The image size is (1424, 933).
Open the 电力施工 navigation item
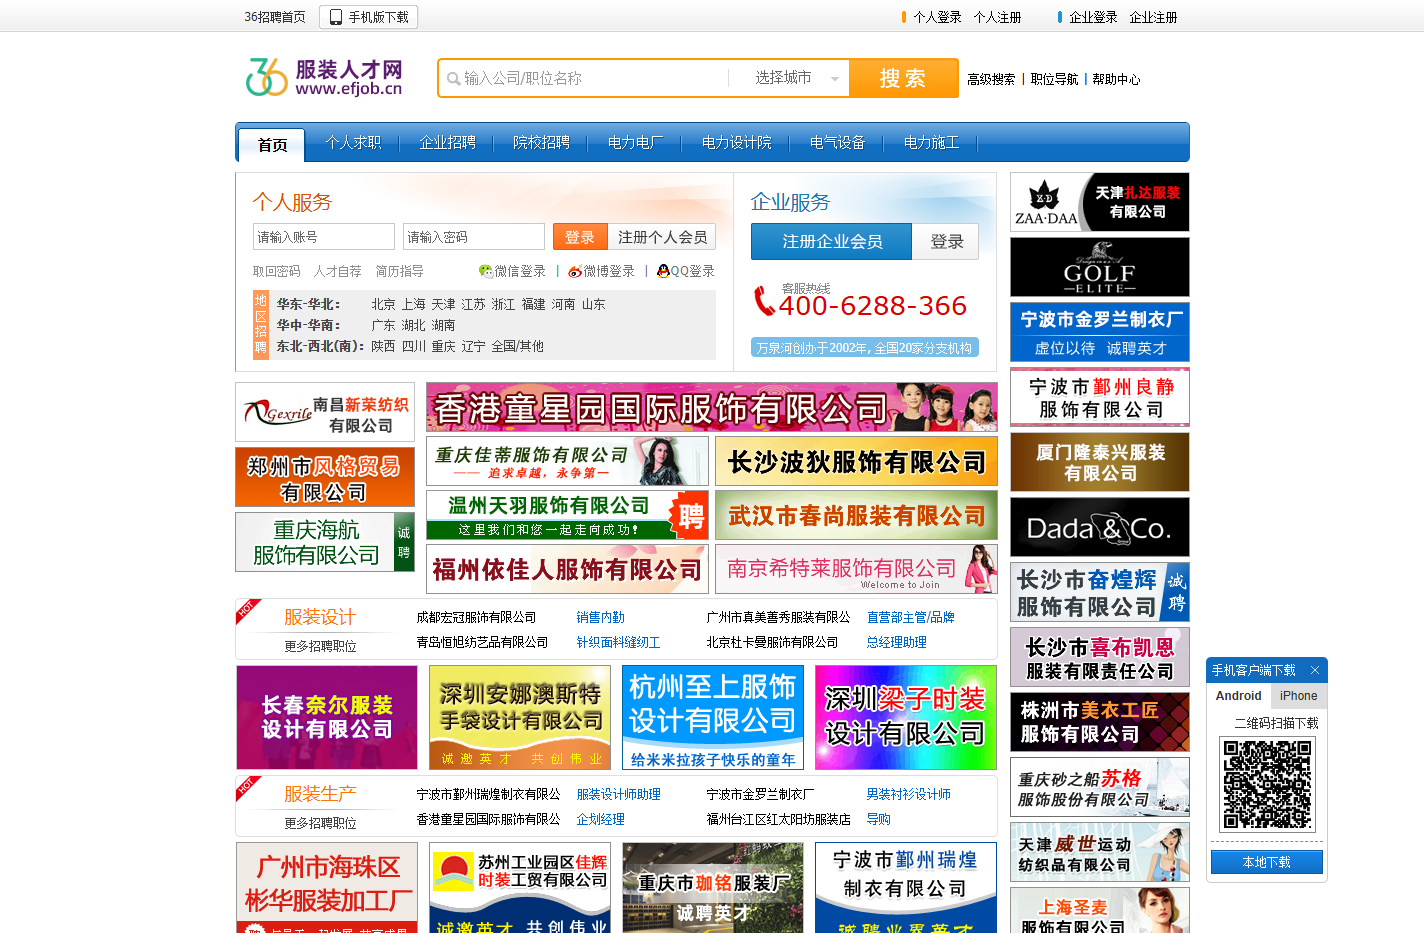pos(931,143)
